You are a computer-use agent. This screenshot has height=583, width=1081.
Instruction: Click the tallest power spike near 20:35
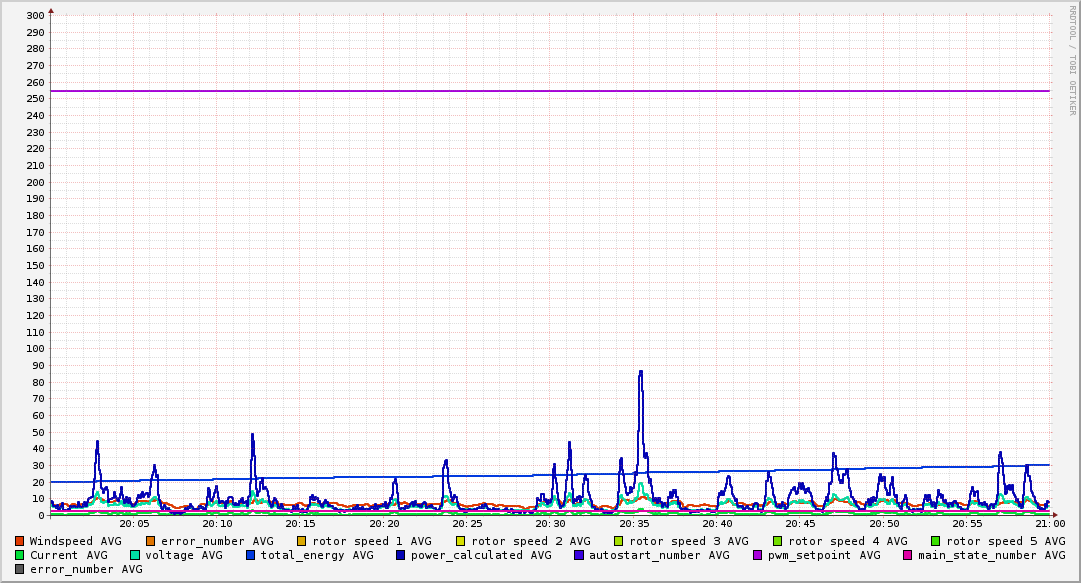640,372
